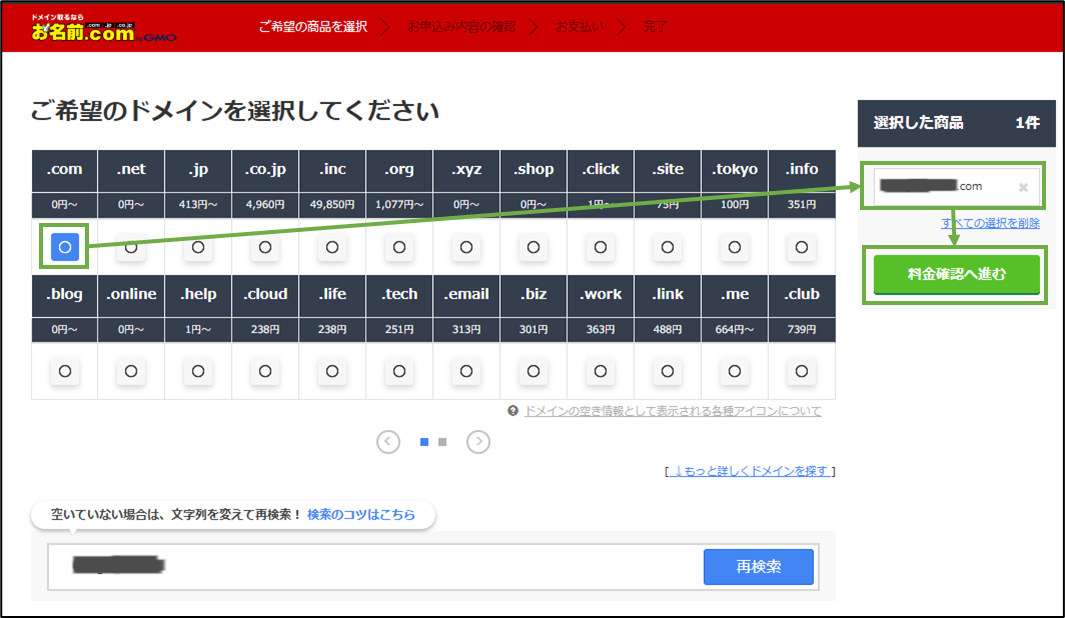Open 検索のコツはこちら link
Image resolution: width=1065 pixels, height=618 pixels.
(x=361, y=515)
